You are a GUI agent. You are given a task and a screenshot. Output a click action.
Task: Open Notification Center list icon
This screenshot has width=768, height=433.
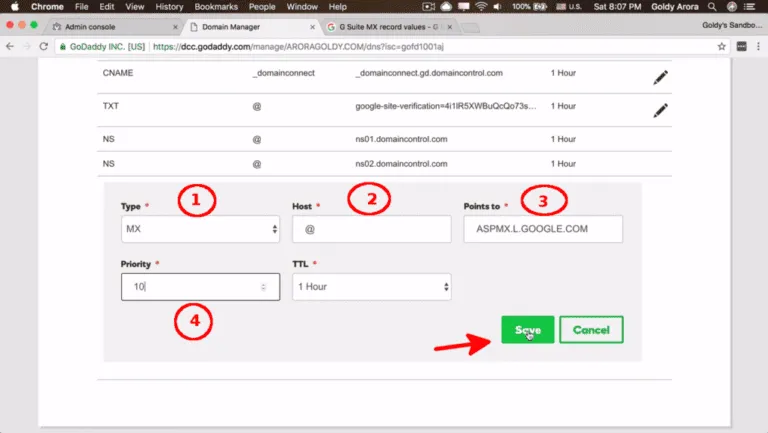coord(749,6)
